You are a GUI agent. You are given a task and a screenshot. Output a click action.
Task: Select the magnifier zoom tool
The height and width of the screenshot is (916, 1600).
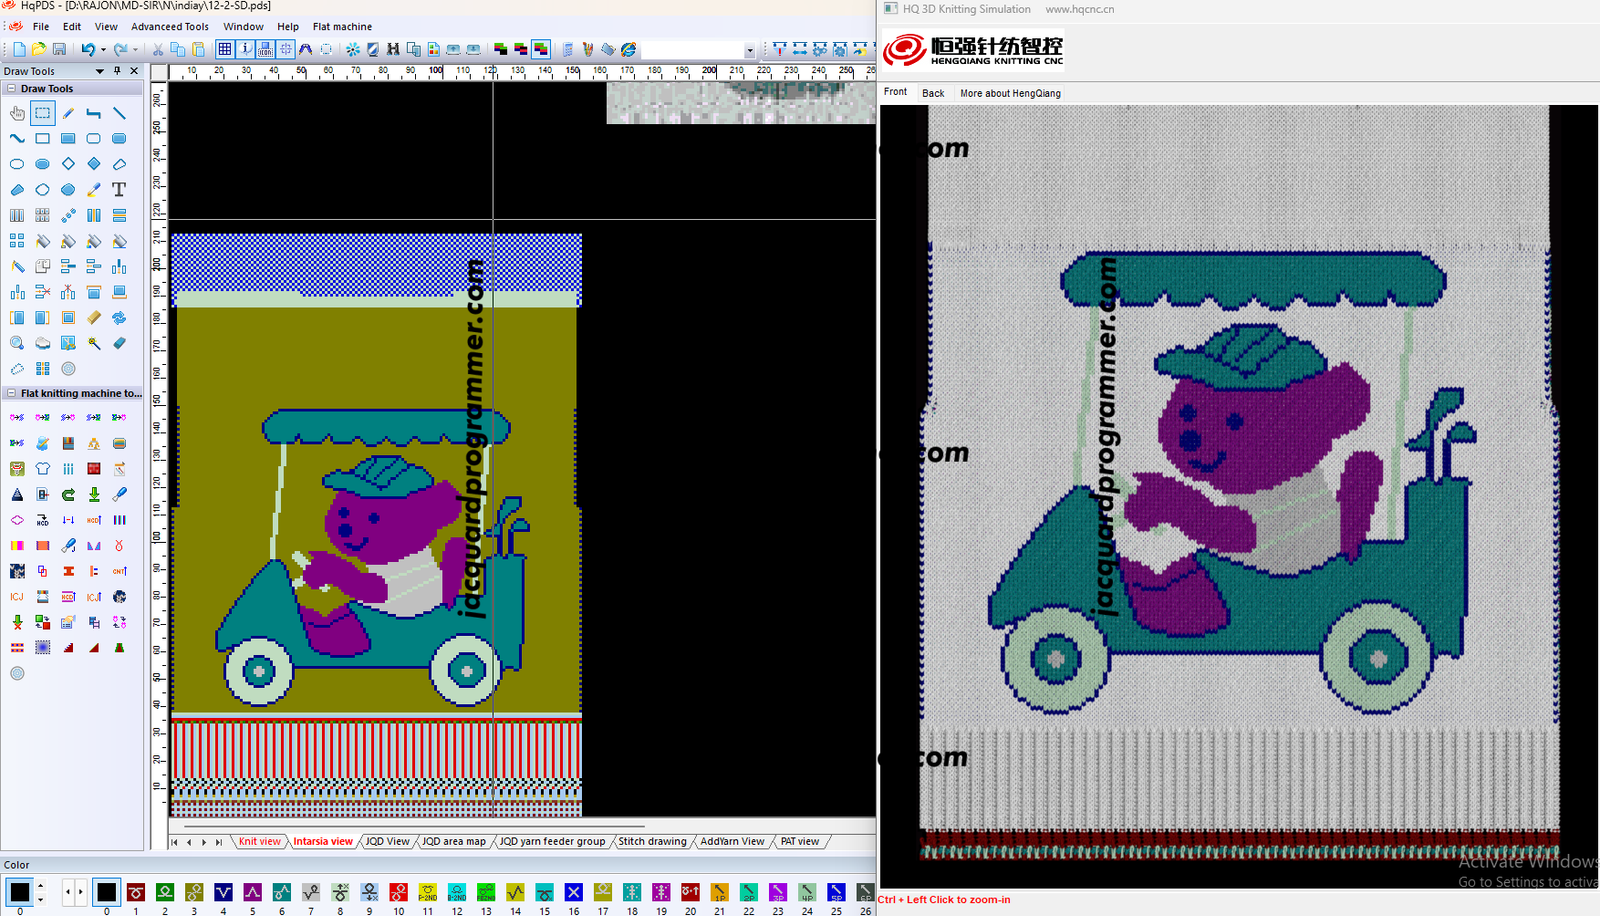click(x=17, y=343)
